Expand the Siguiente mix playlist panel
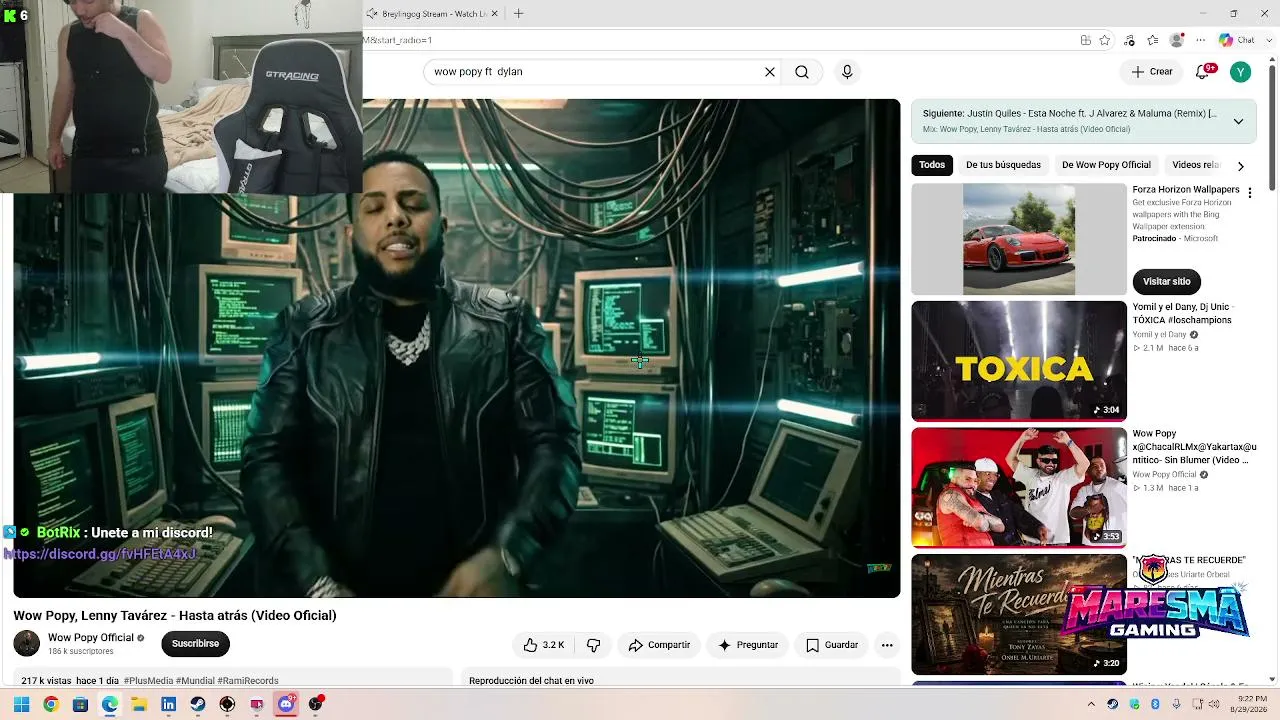This screenshot has height=720, width=1280. click(x=1238, y=121)
